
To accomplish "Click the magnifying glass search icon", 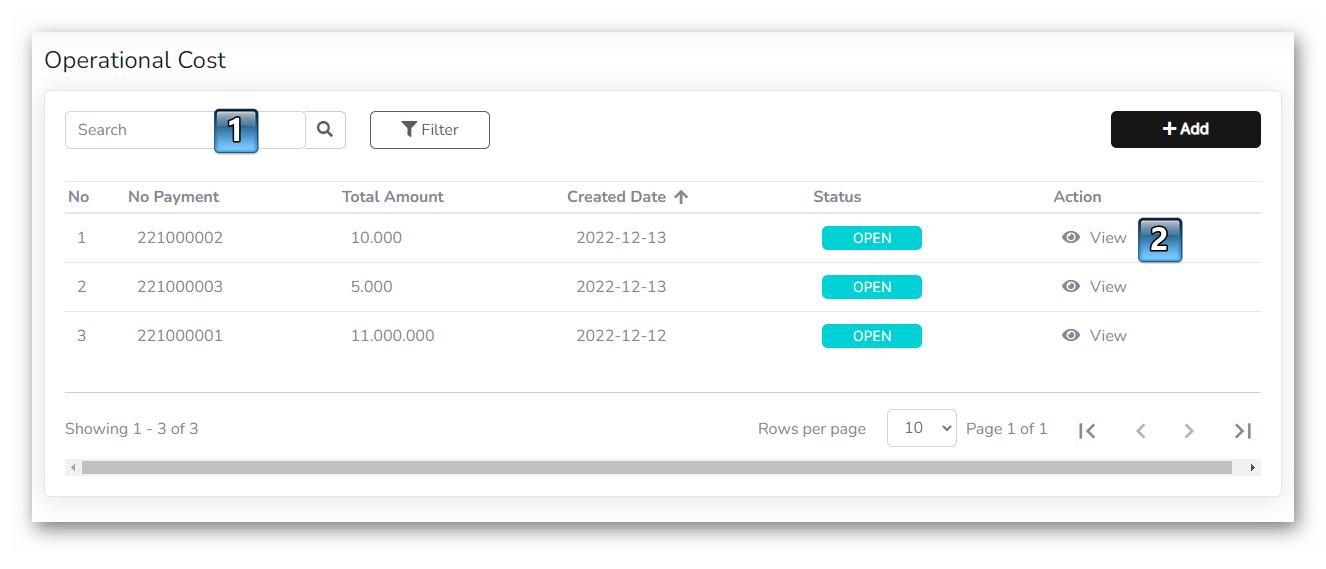I will [x=324, y=130].
